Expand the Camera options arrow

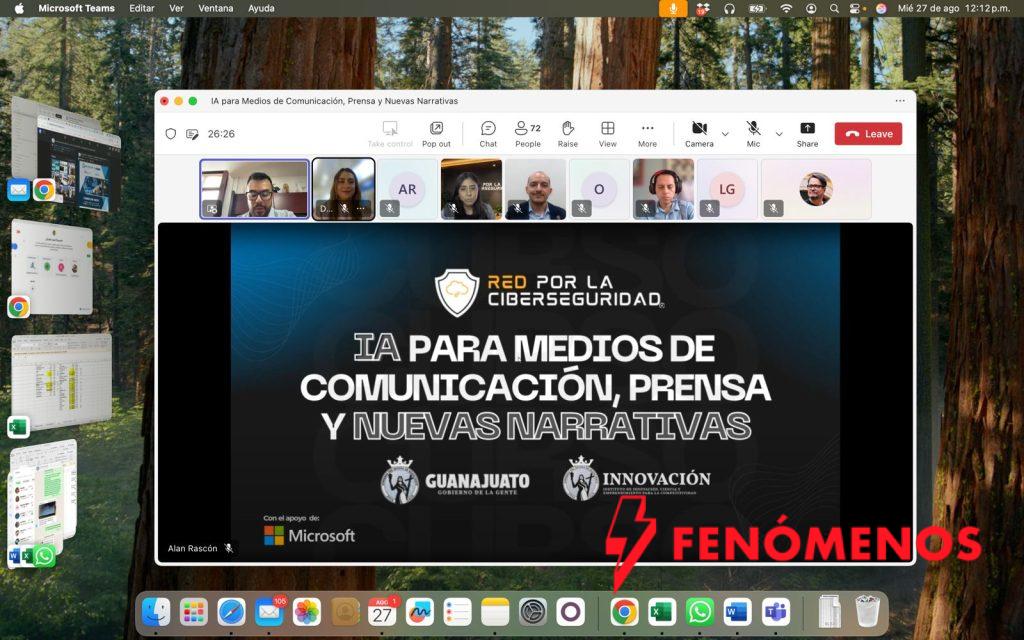tap(725, 134)
